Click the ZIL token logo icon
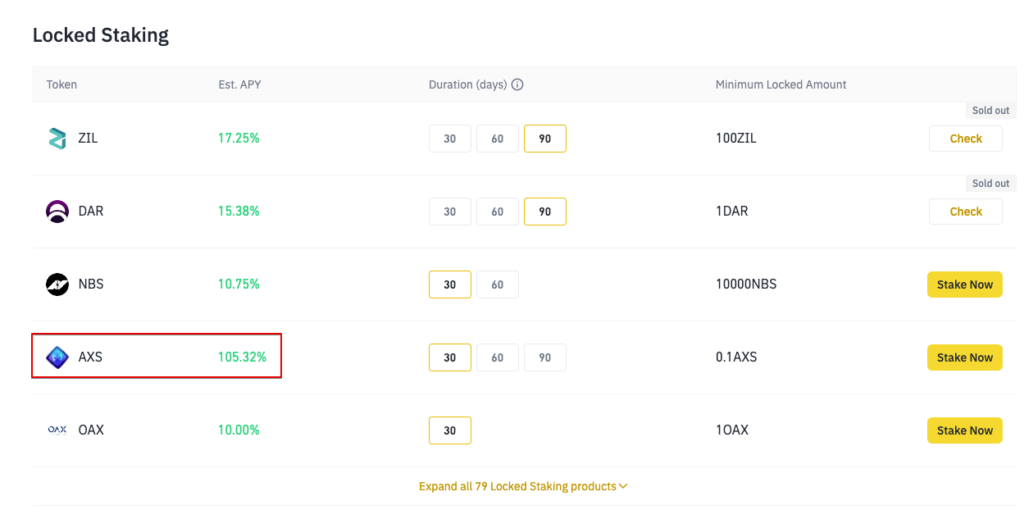 [57, 138]
